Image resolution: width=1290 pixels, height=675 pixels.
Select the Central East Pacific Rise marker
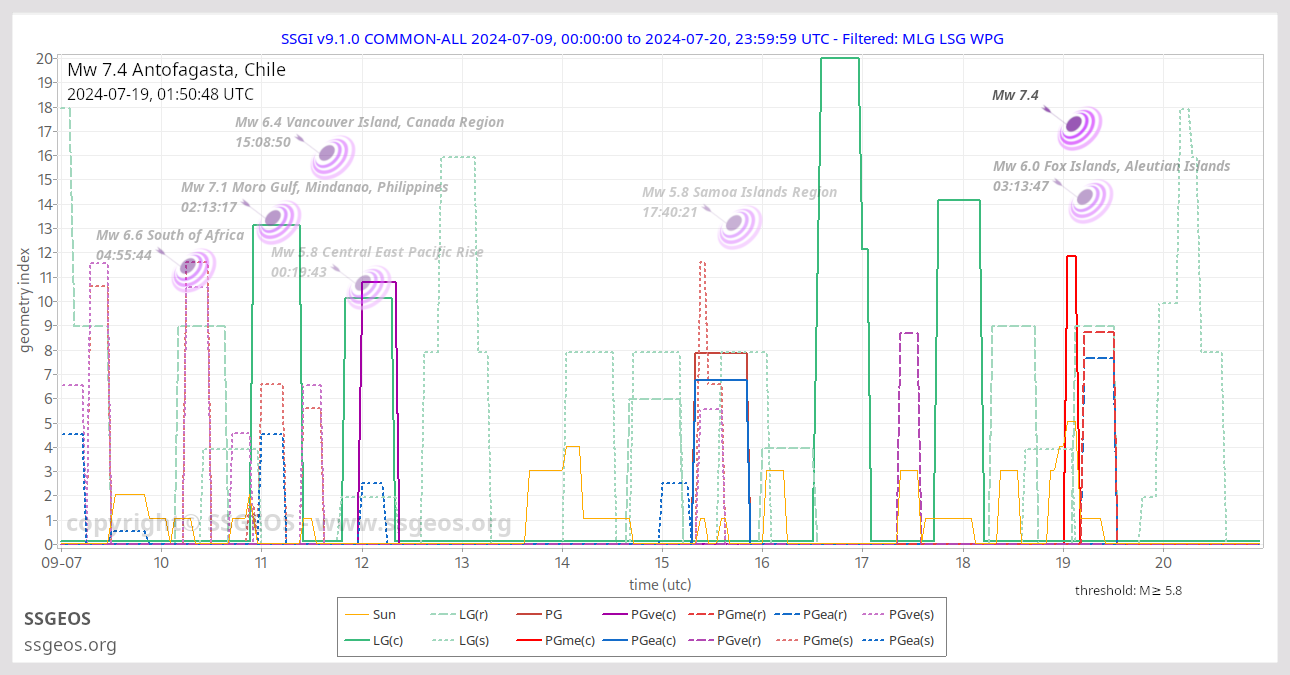pyautogui.click(x=366, y=286)
